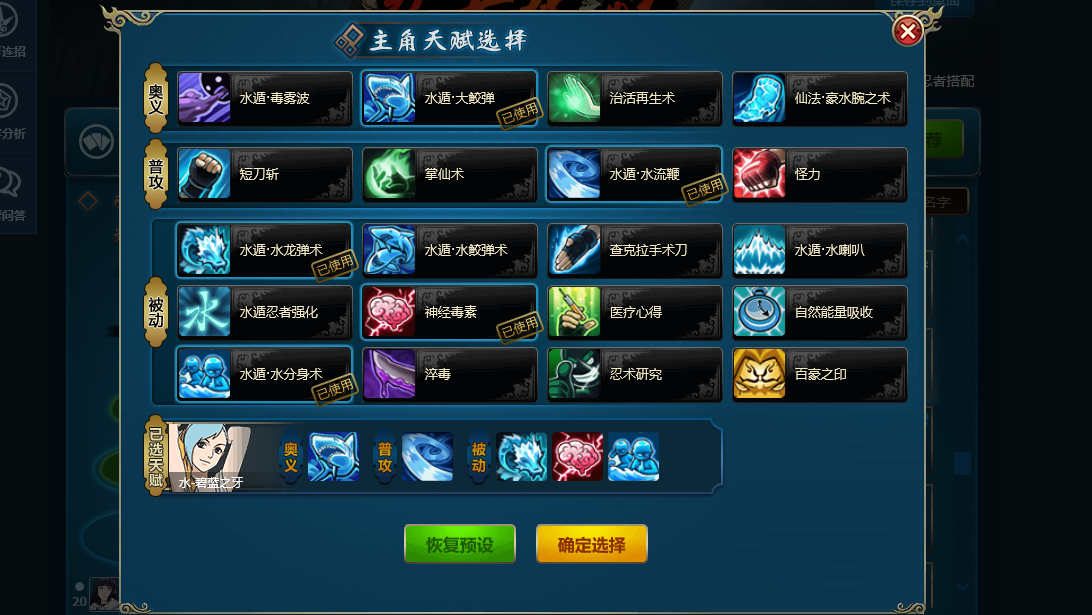Image resolution: width=1092 pixels, height=615 pixels.
Task: Select the red 怪力 fist icon
Action: point(759,174)
